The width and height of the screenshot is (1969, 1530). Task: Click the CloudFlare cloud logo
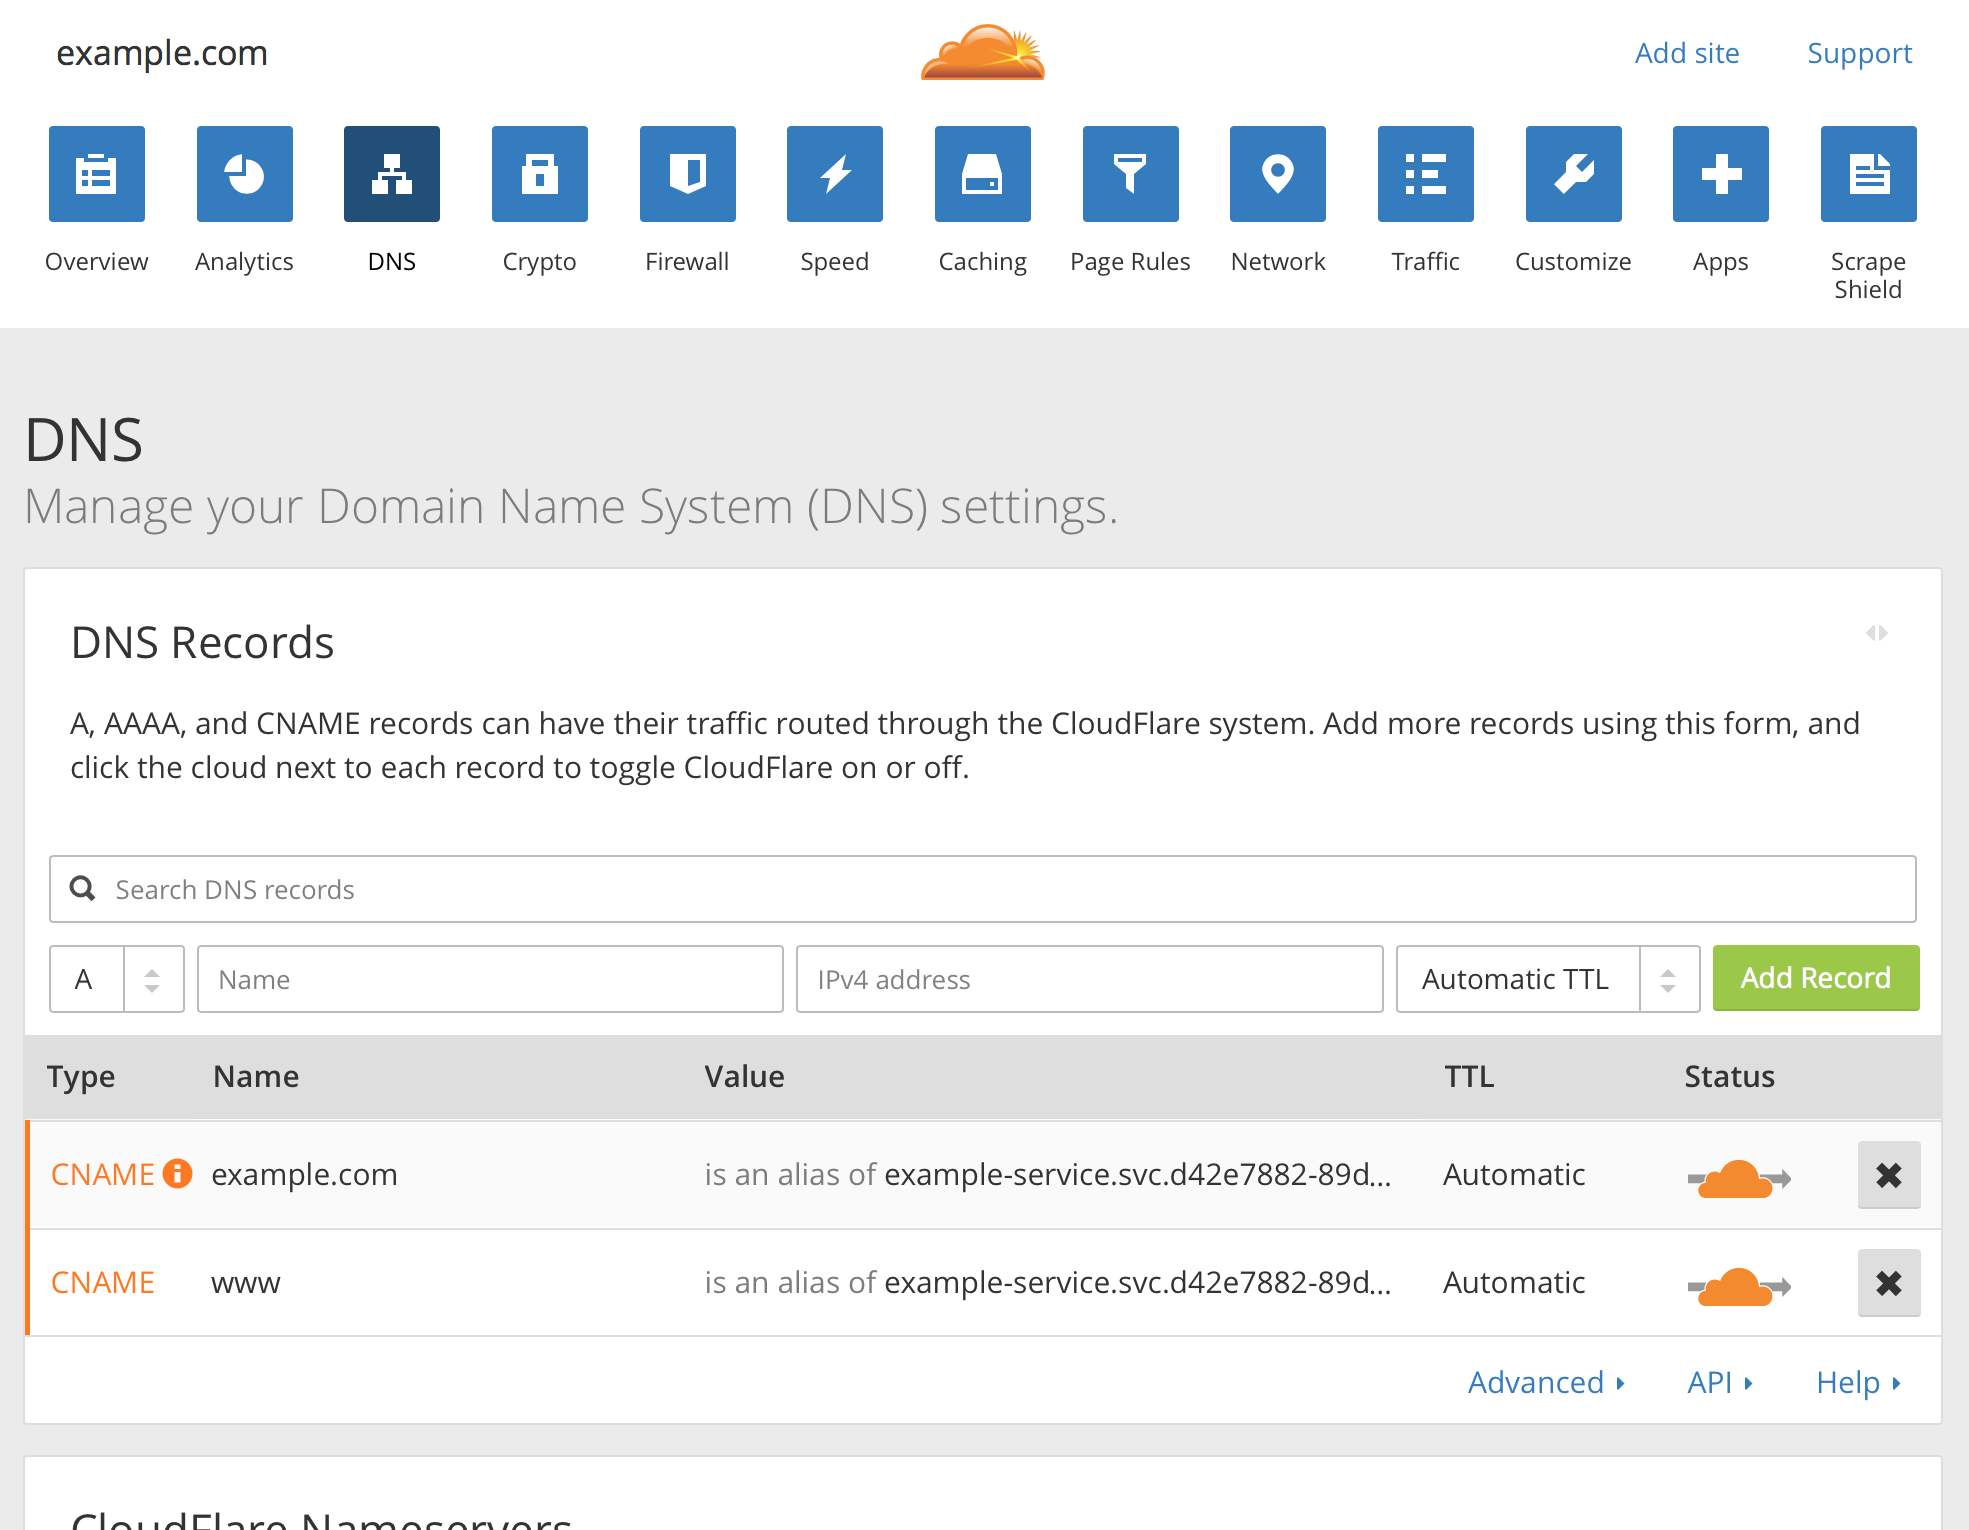pyautogui.click(x=983, y=52)
